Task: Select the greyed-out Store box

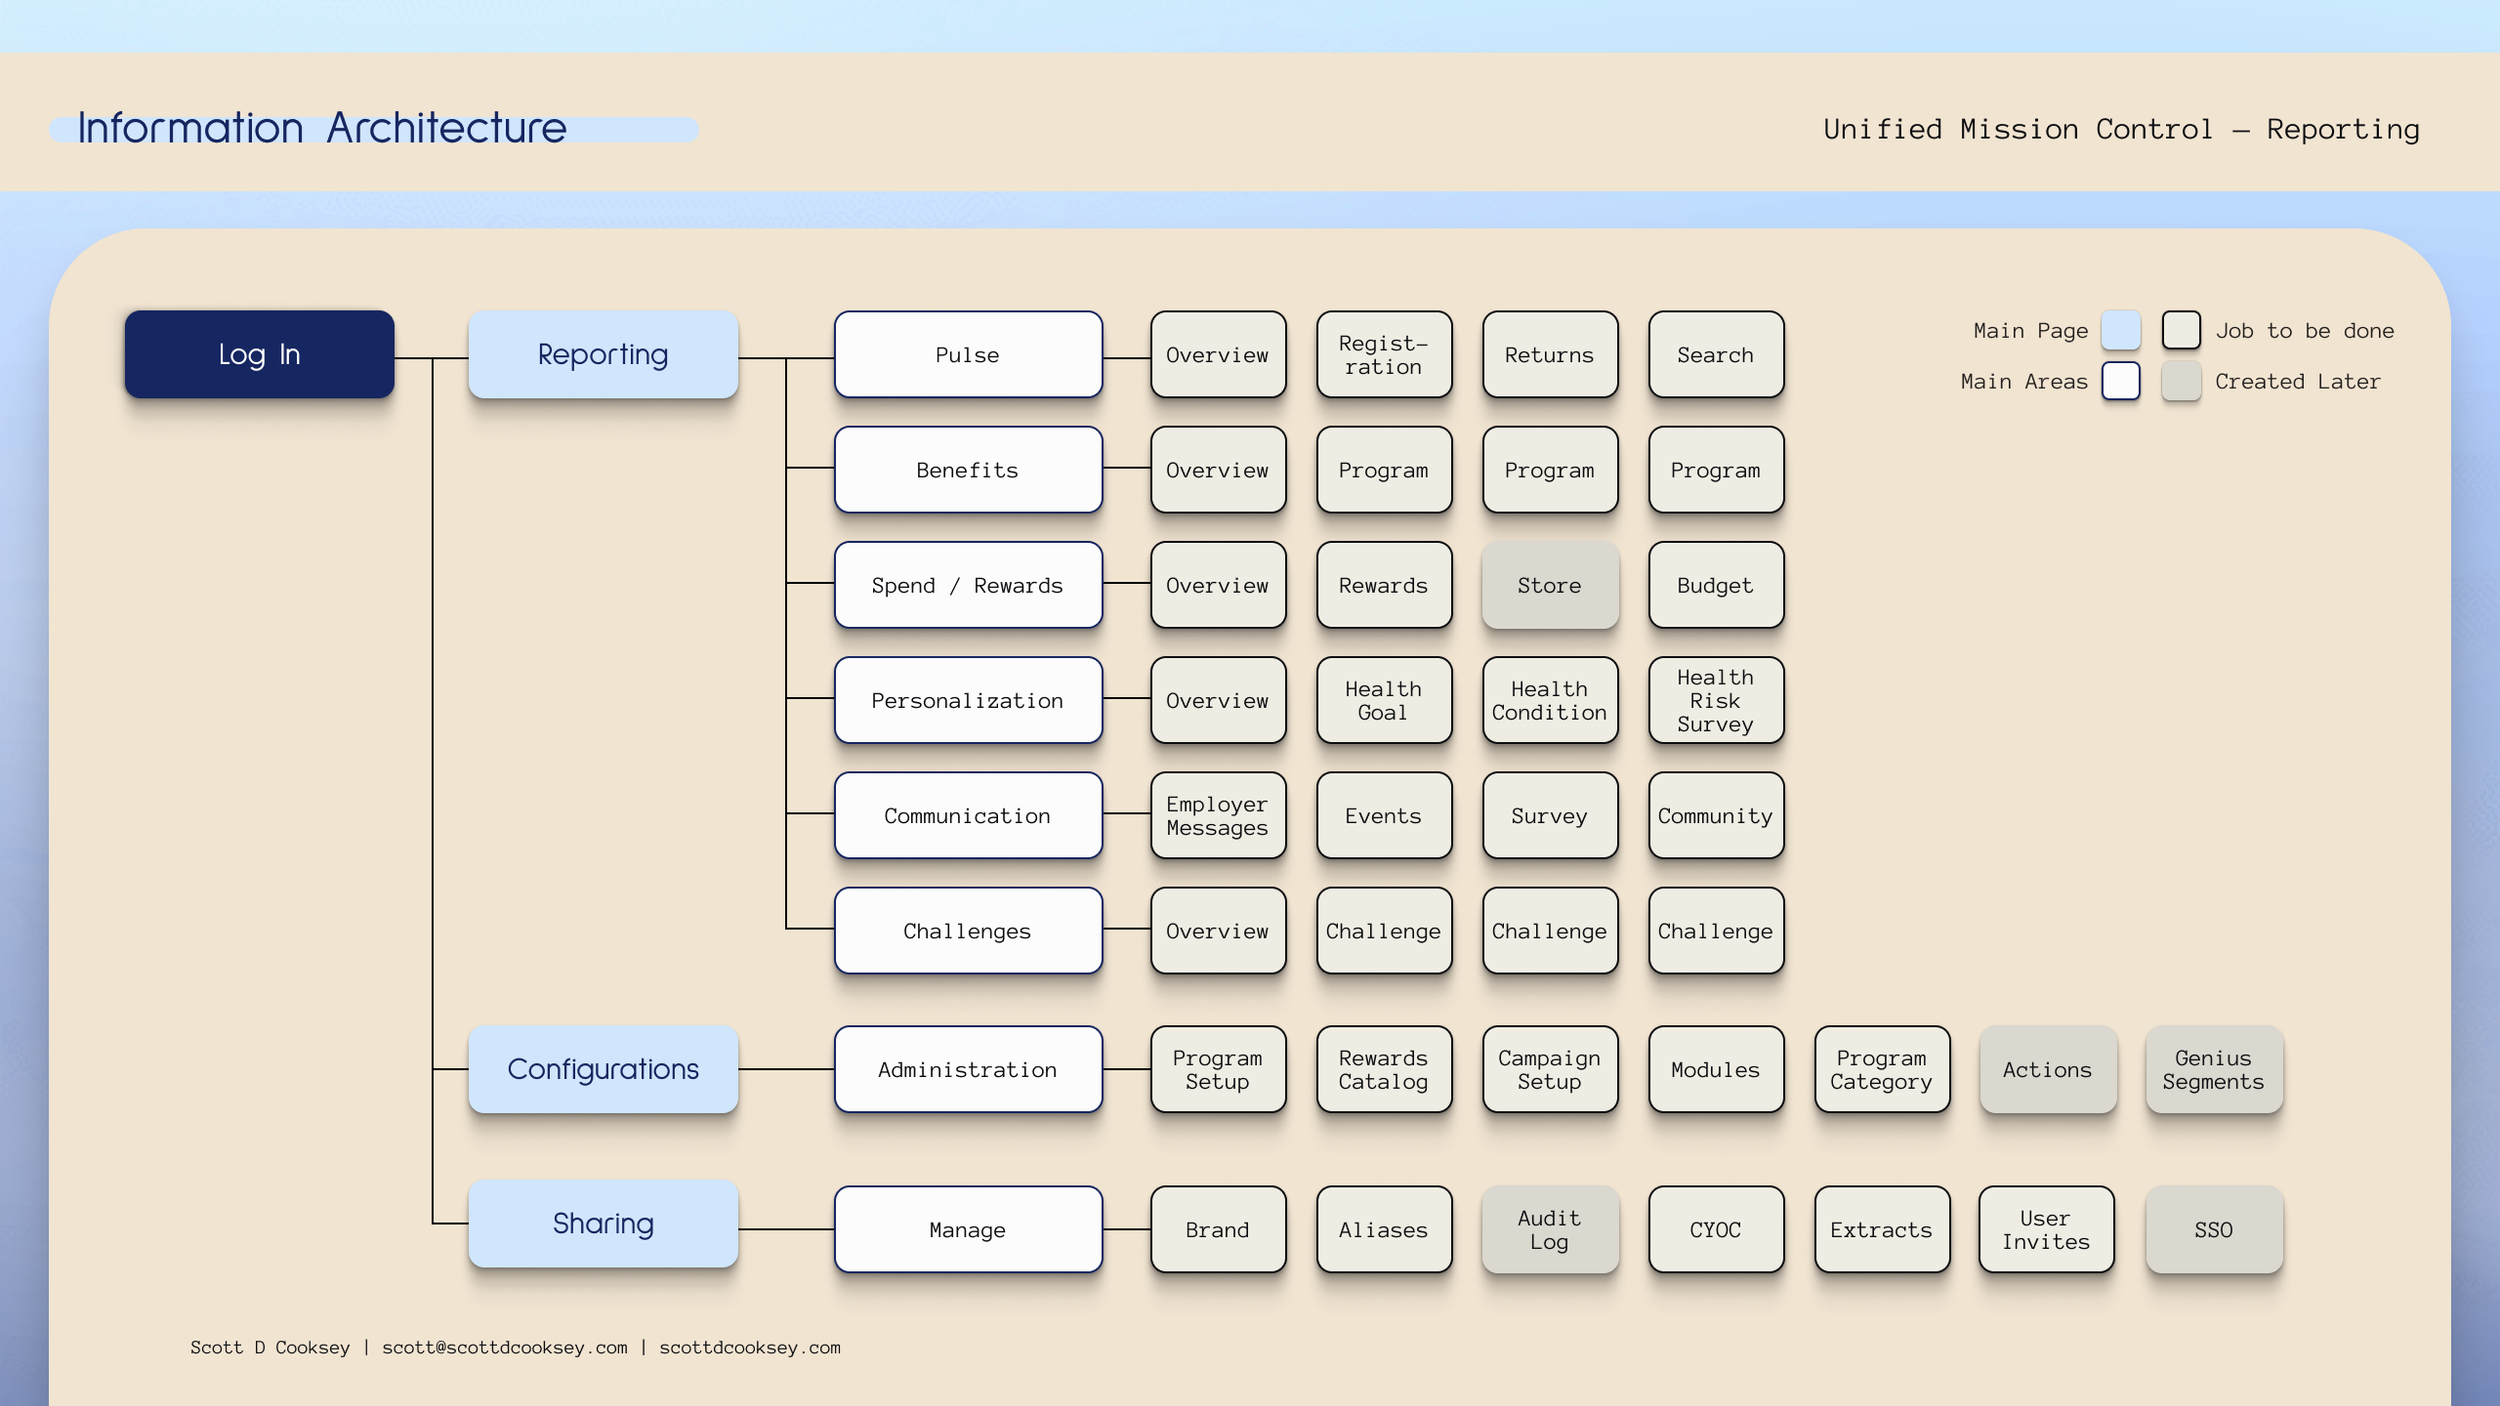Action: (x=1549, y=585)
